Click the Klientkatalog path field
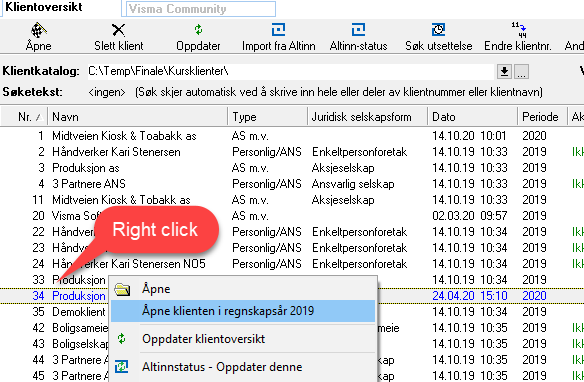Screen dimensions: 584x382 [291, 71]
